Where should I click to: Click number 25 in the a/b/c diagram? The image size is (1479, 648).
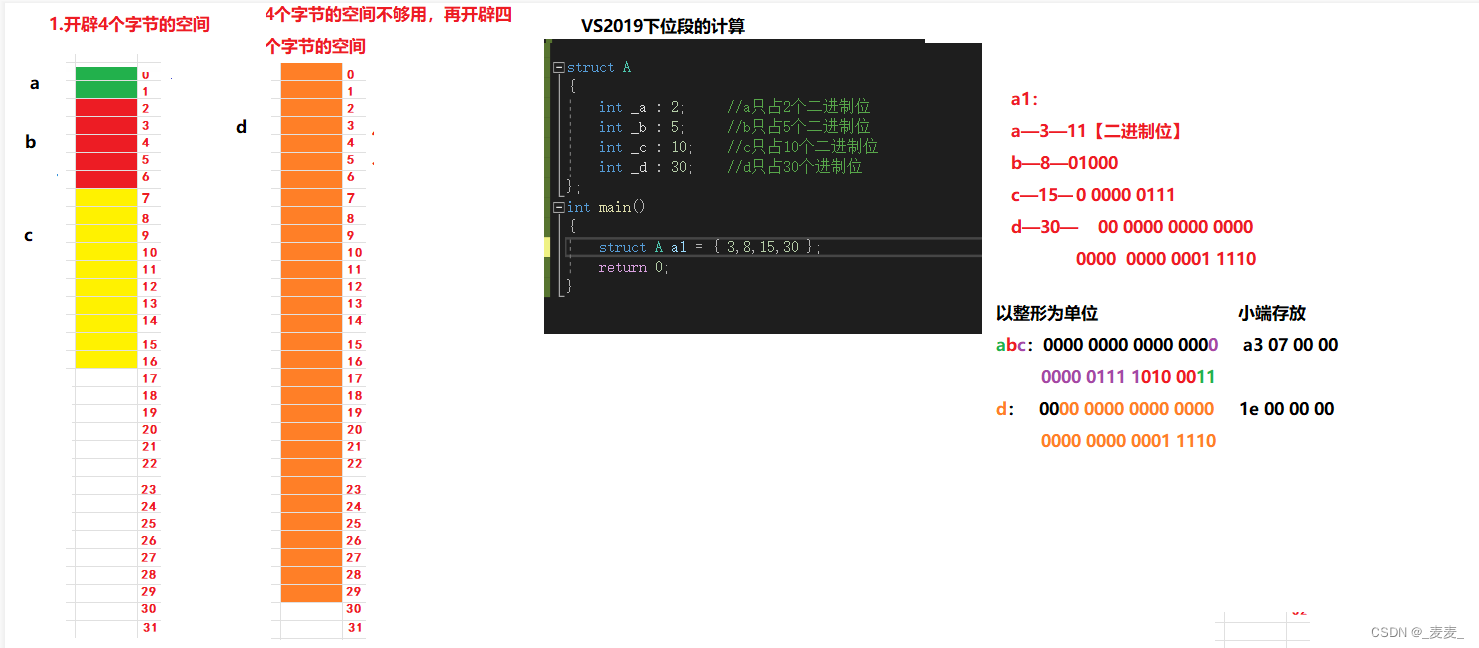pos(149,524)
